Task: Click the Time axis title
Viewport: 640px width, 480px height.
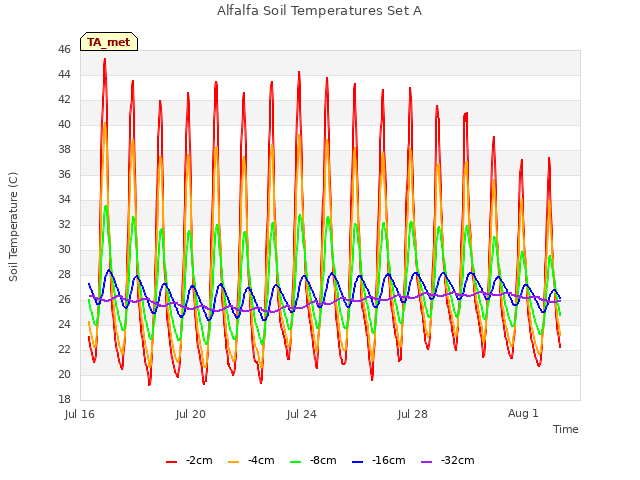Action: tap(566, 429)
